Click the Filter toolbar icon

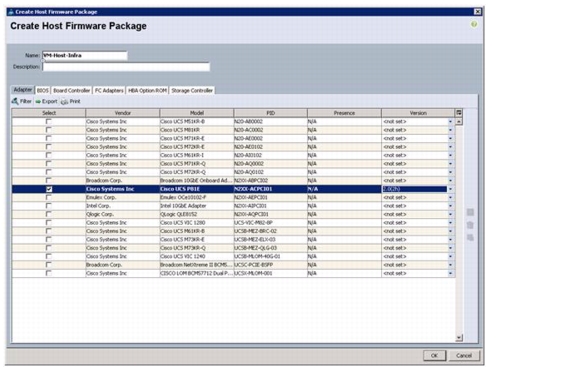(x=15, y=101)
